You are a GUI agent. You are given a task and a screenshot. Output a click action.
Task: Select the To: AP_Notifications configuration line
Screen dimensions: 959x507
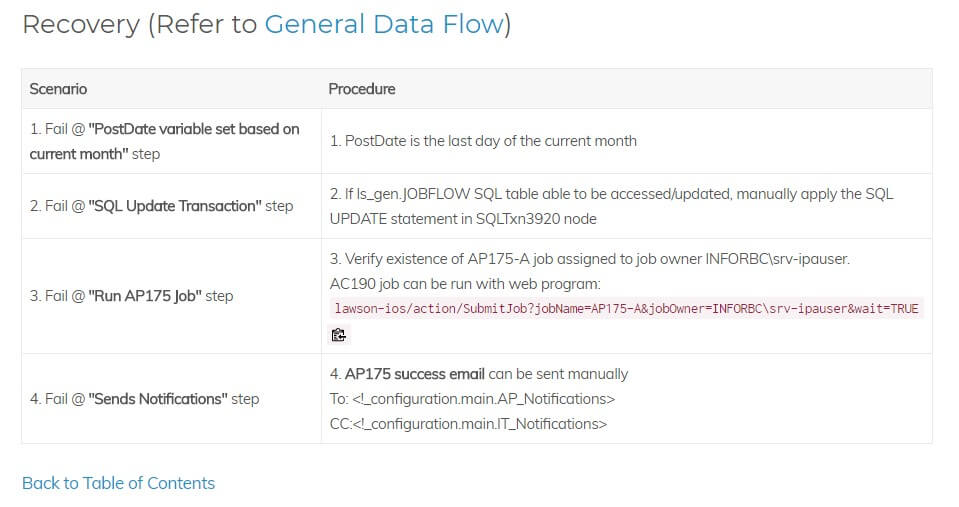(472, 399)
